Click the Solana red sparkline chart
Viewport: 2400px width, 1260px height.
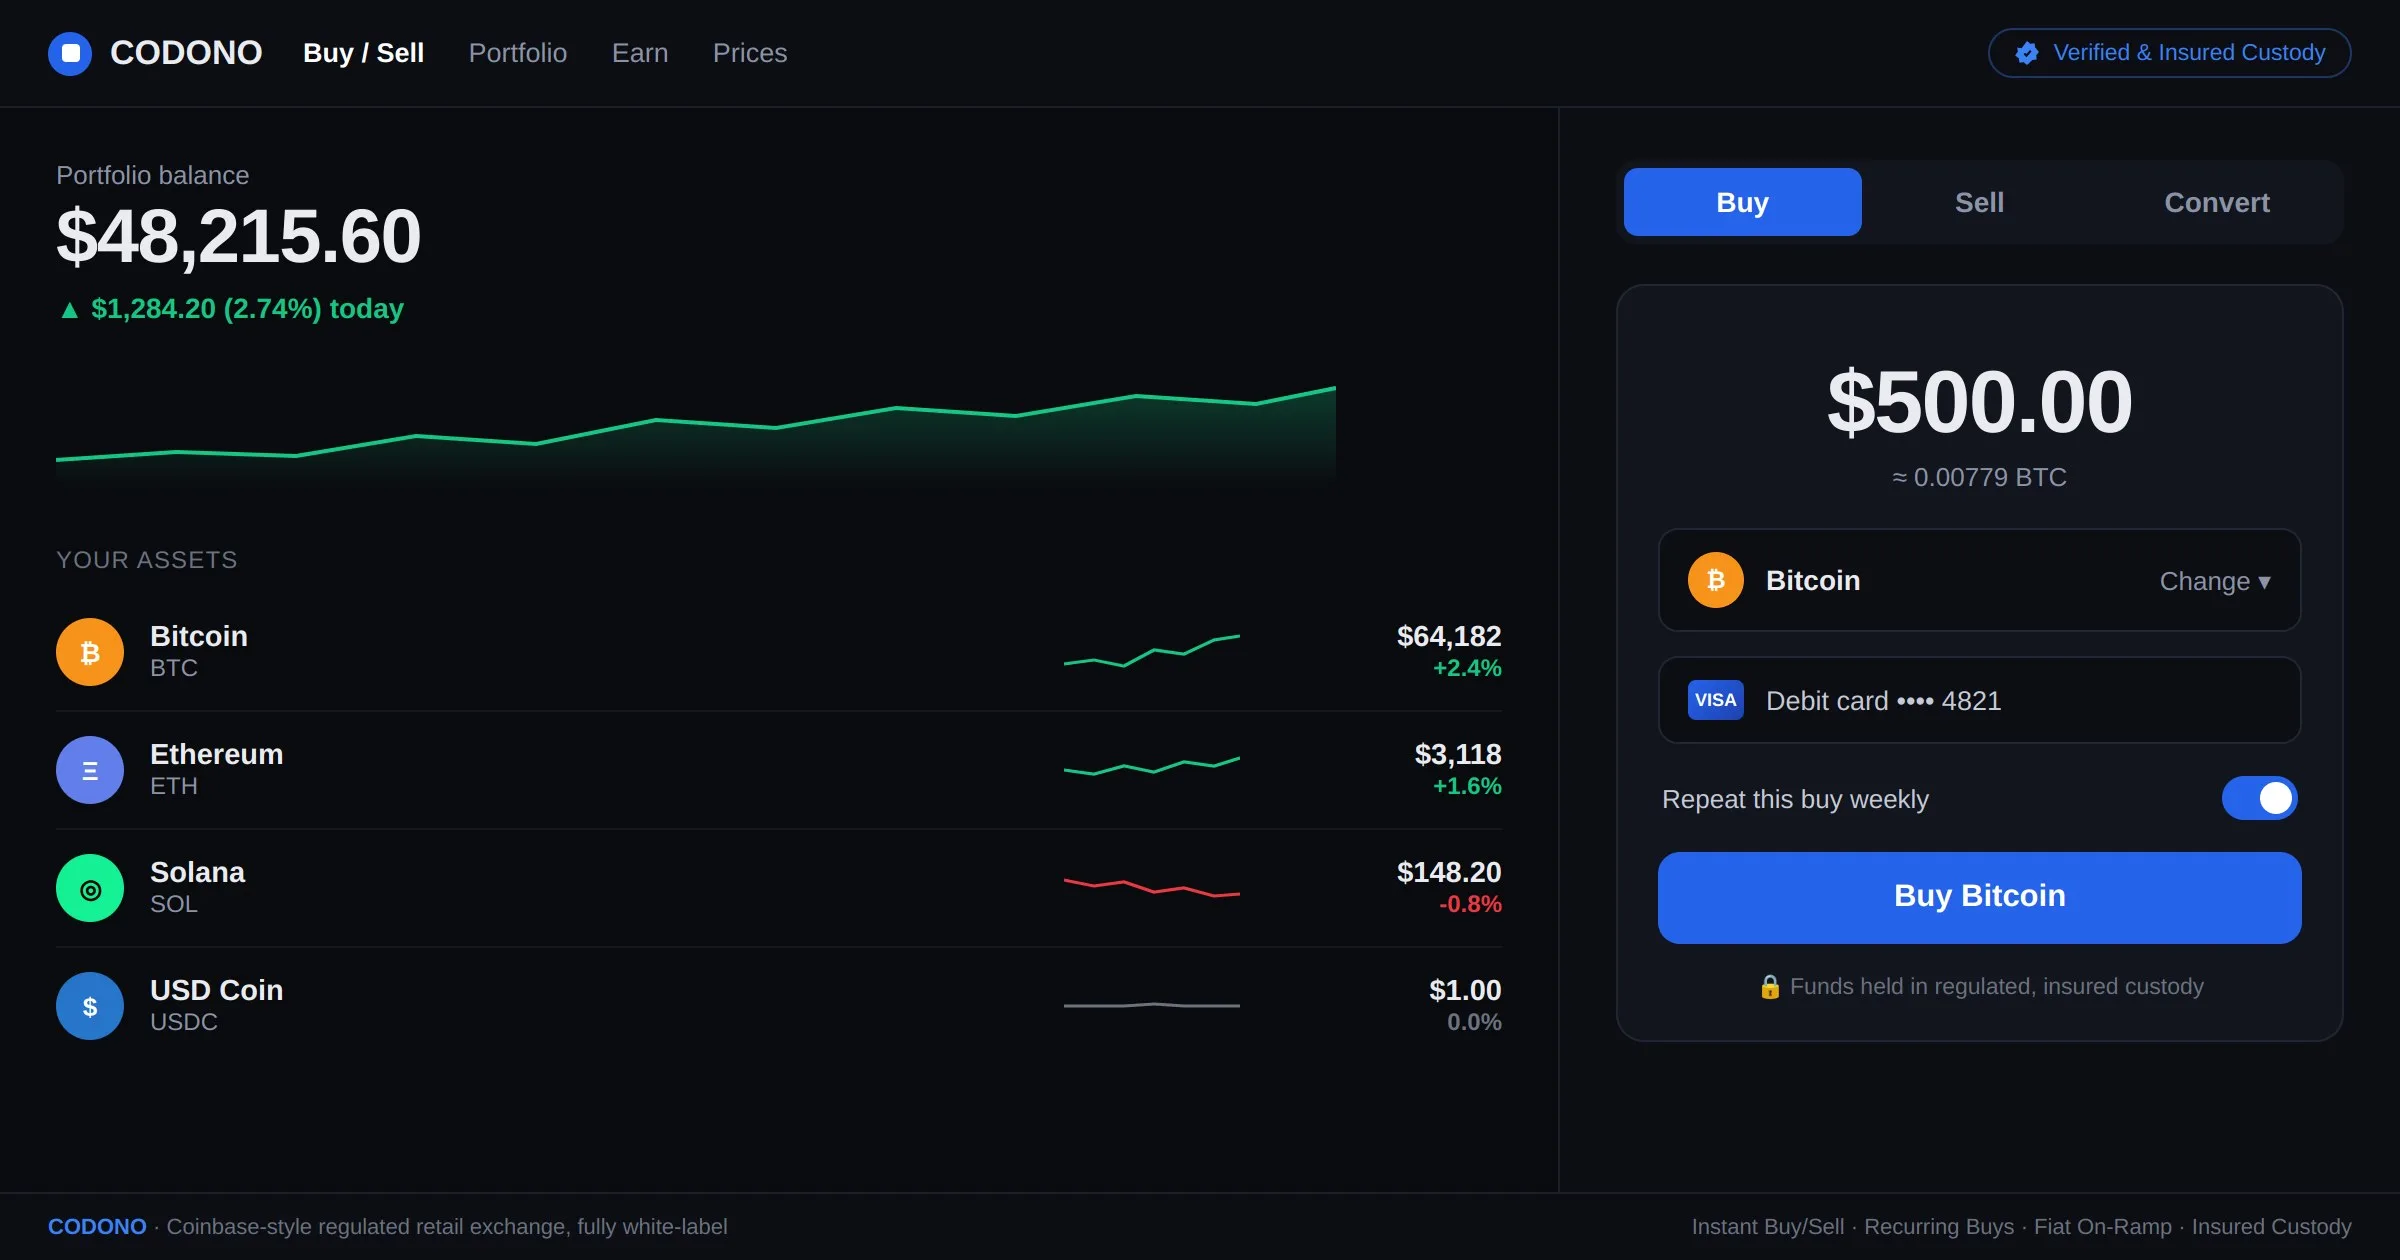(1152, 887)
